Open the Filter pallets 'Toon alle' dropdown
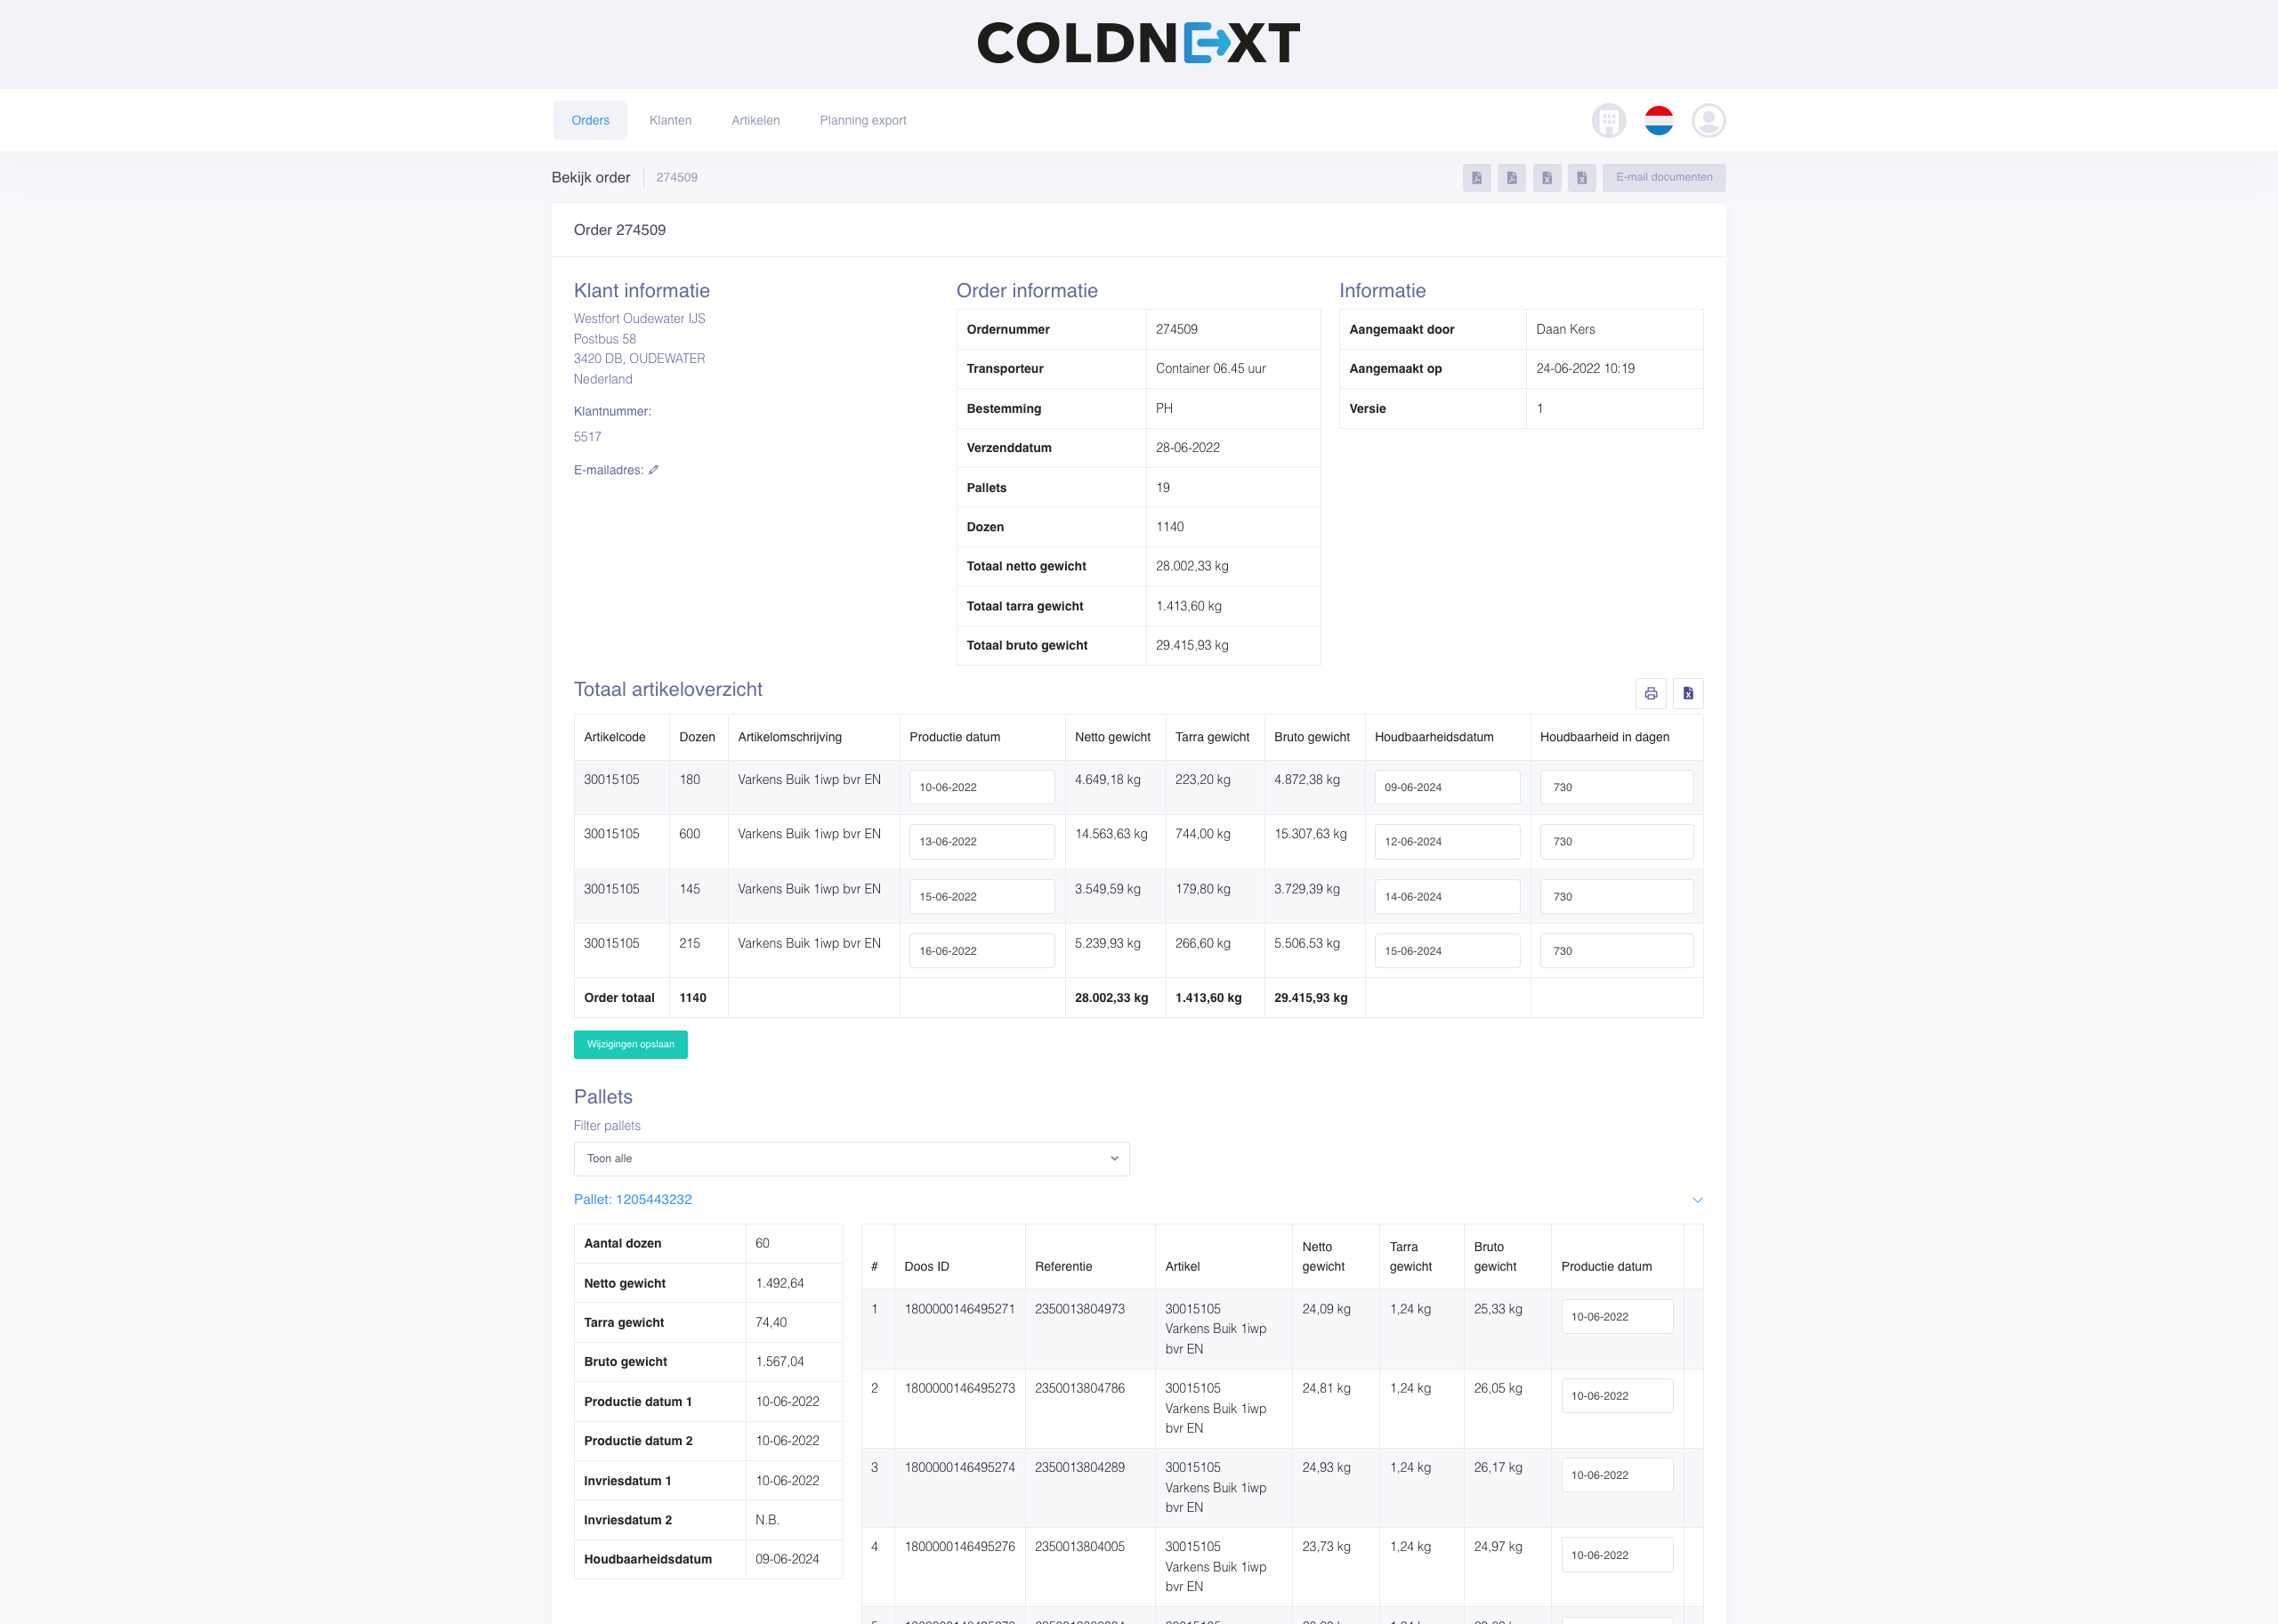This screenshot has height=1624, width=2278. (851, 1158)
